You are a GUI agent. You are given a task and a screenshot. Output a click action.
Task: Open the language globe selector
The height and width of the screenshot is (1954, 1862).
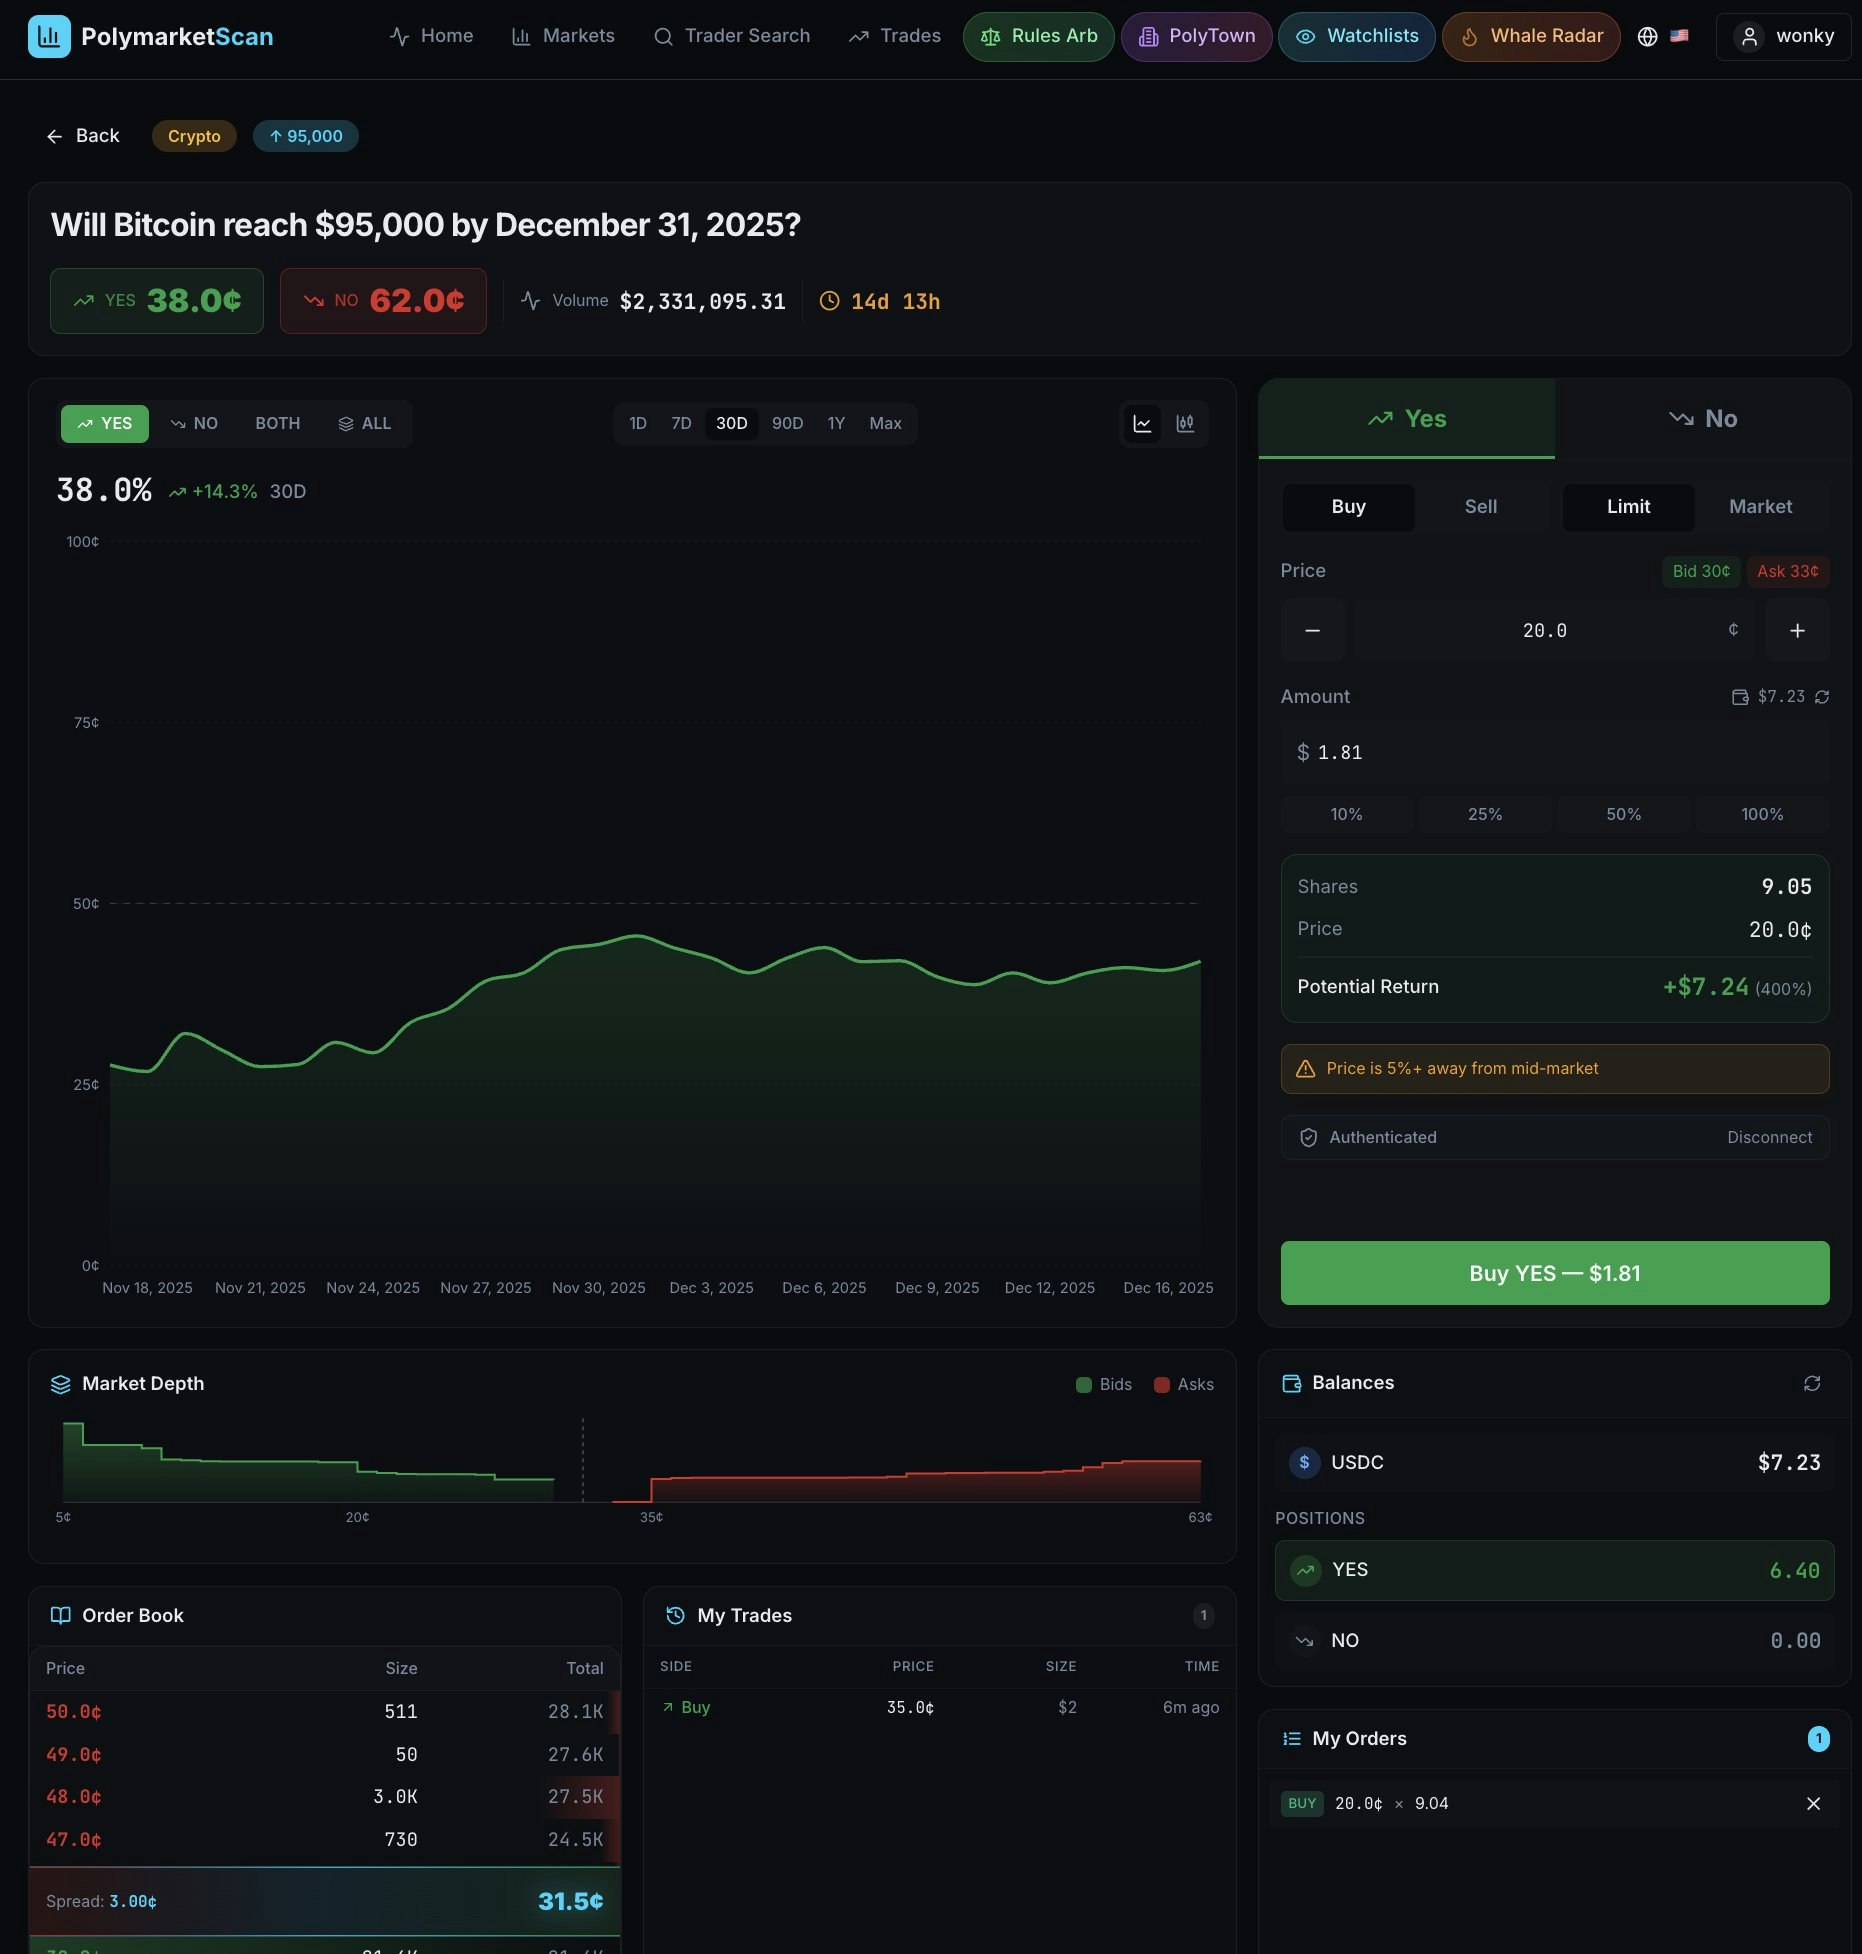[x=1646, y=36]
